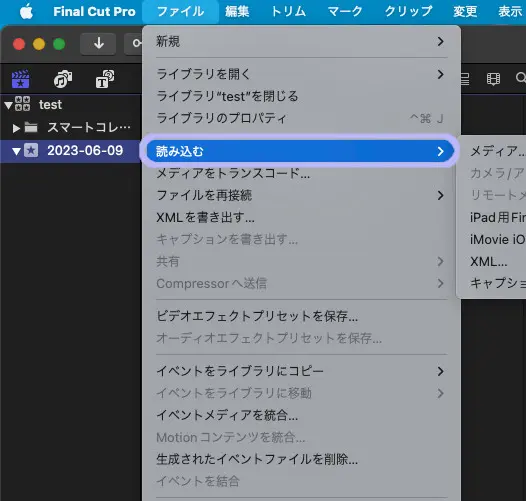Image resolution: width=526 pixels, height=501 pixels.
Task: Choose ライブラリのプロパティ
Action: point(301,118)
